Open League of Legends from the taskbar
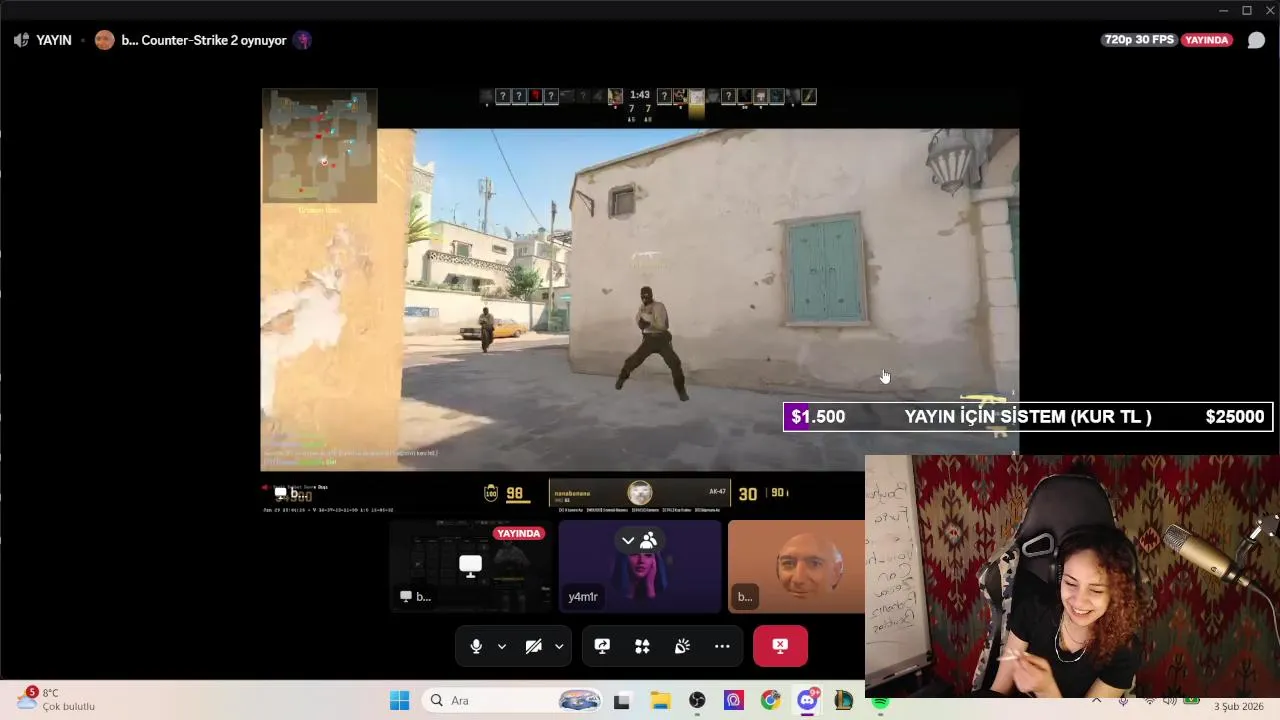The height and width of the screenshot is (720, 1280). pyautogui.click(x=844, y=700)
